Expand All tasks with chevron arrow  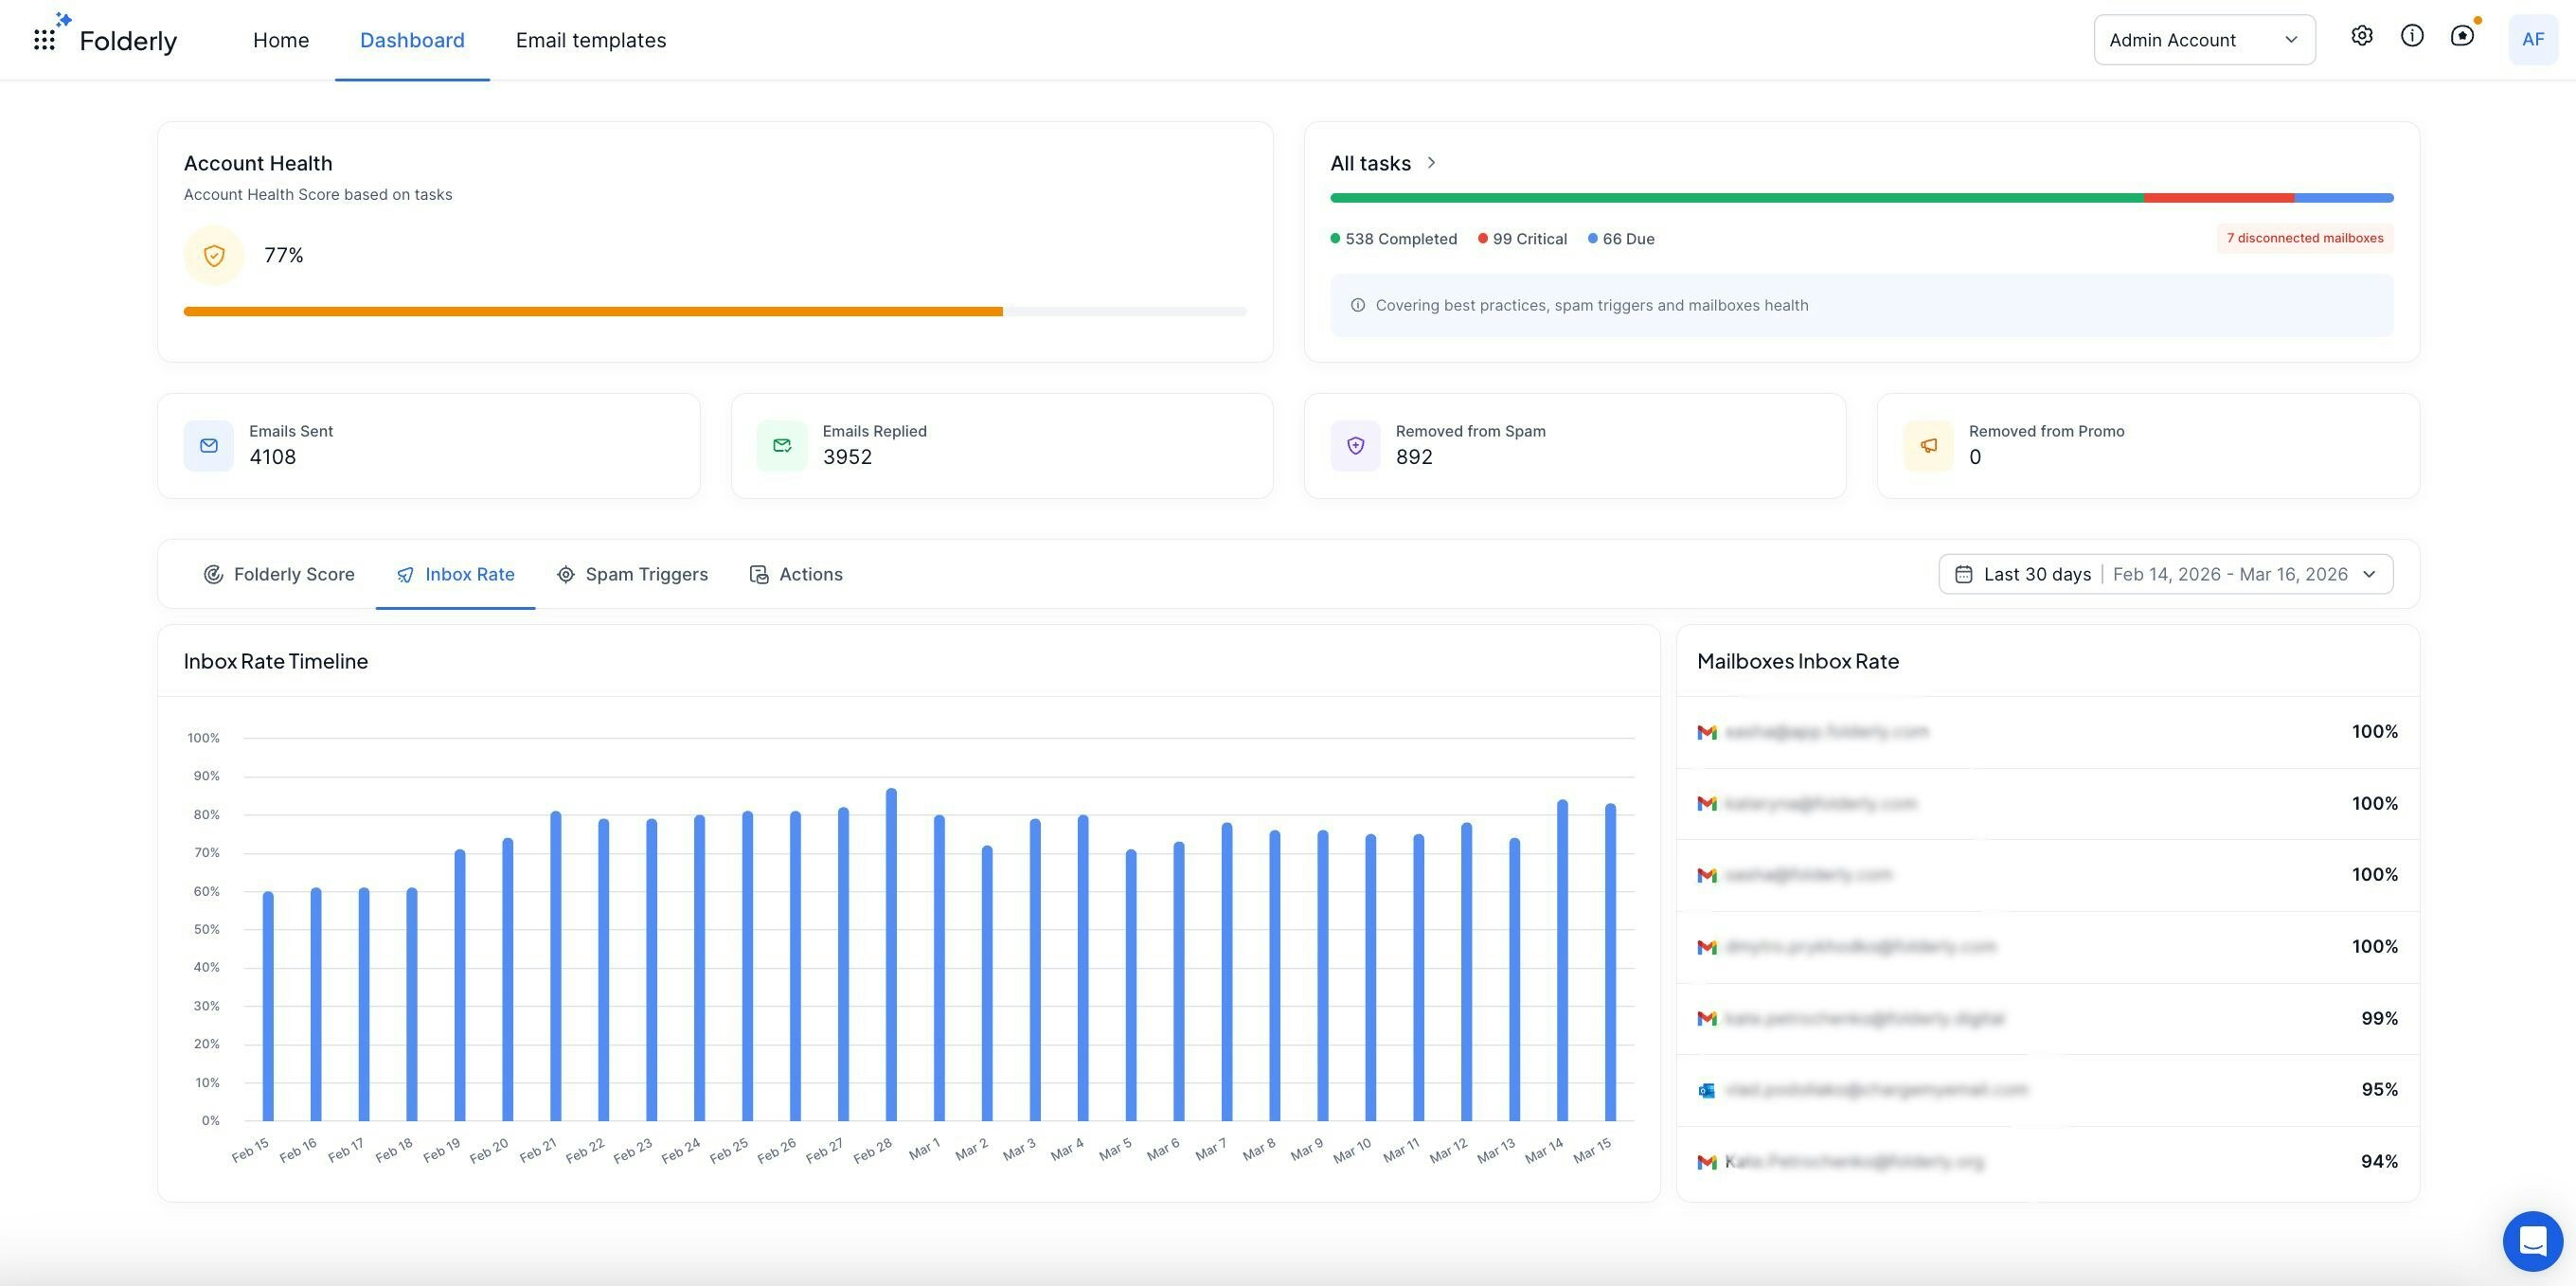click(1431, 163)
